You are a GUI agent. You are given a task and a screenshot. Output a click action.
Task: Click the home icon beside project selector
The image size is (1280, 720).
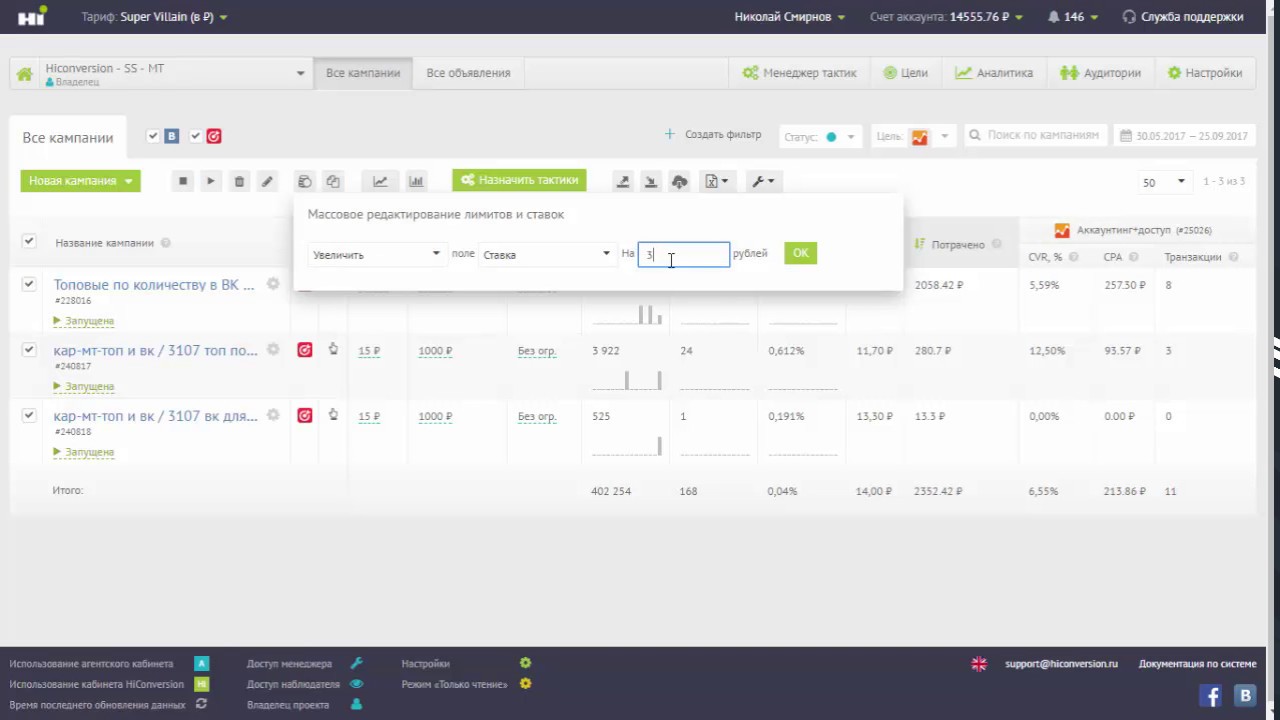click(x=24, y=73)
